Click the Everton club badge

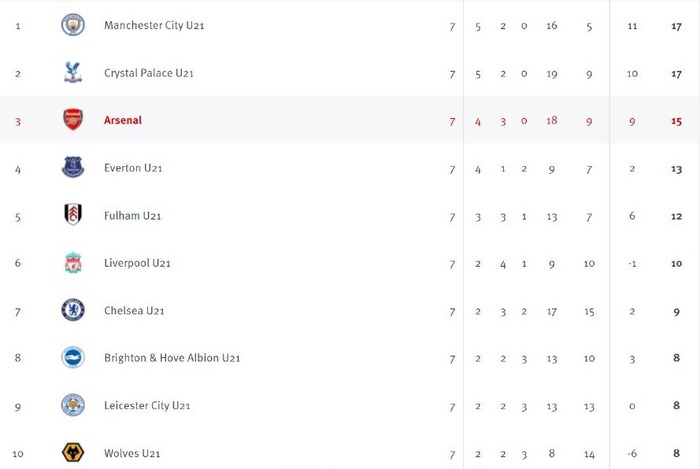73,167
